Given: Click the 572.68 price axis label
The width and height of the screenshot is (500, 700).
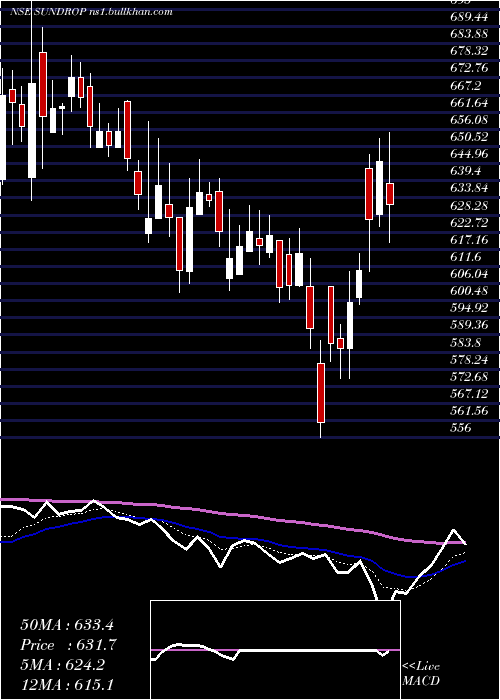Looking at the screenshot, I should click(469, 376).
